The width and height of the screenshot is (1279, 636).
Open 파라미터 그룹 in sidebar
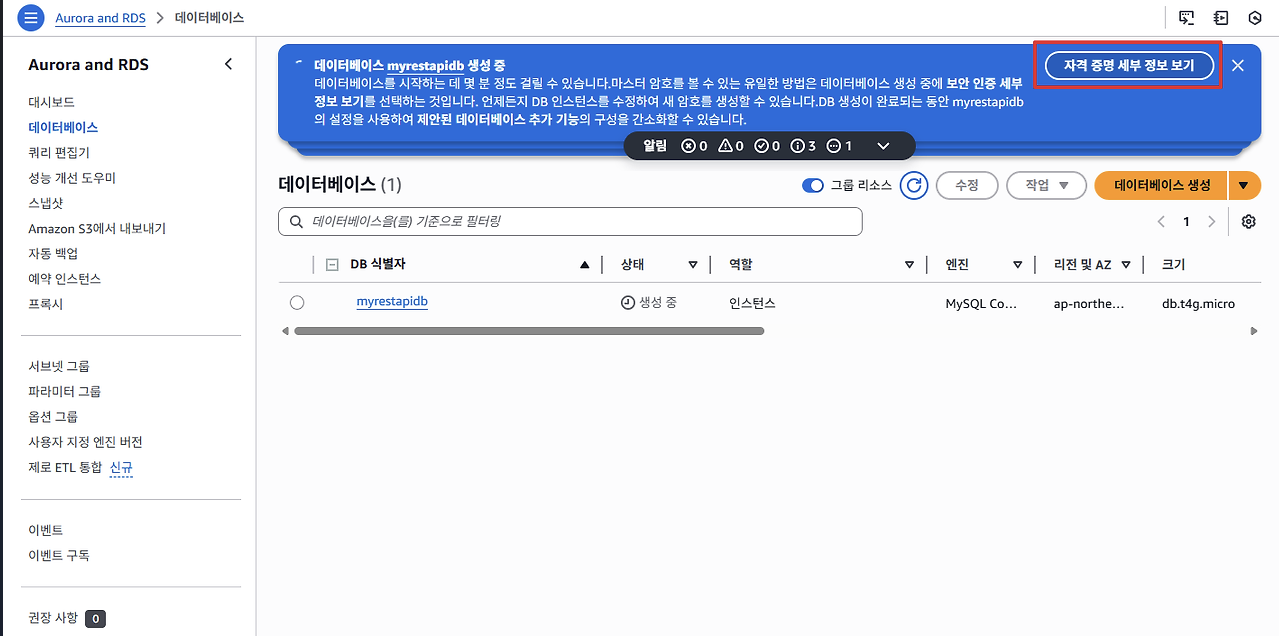(x=64, y=391)
